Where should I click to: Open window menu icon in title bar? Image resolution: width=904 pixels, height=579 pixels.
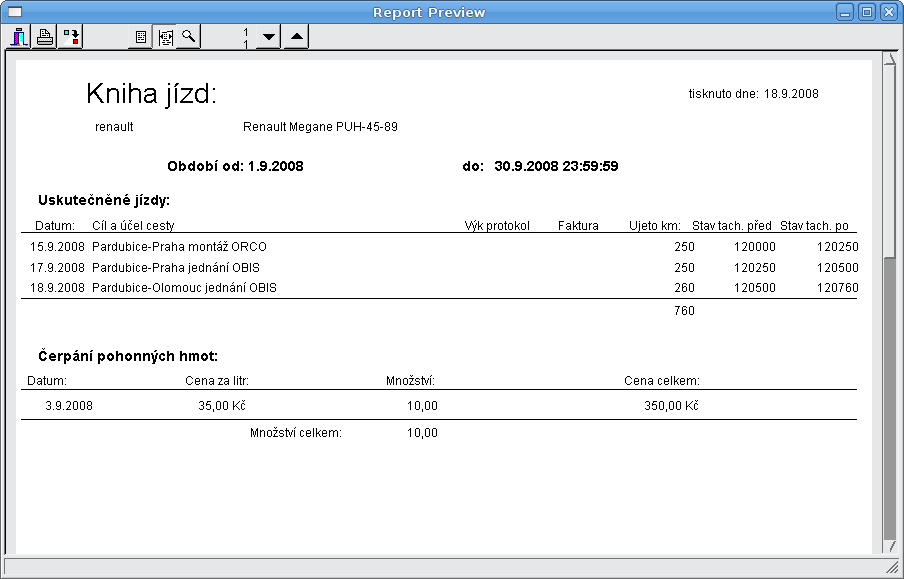15,12
